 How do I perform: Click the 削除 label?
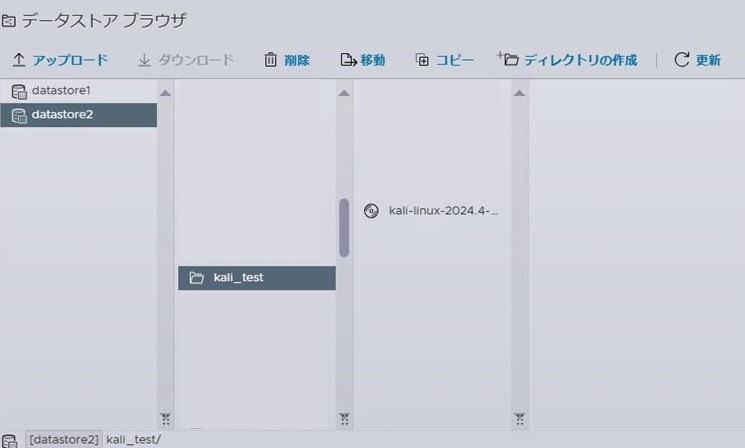click(x=297, y=60)
